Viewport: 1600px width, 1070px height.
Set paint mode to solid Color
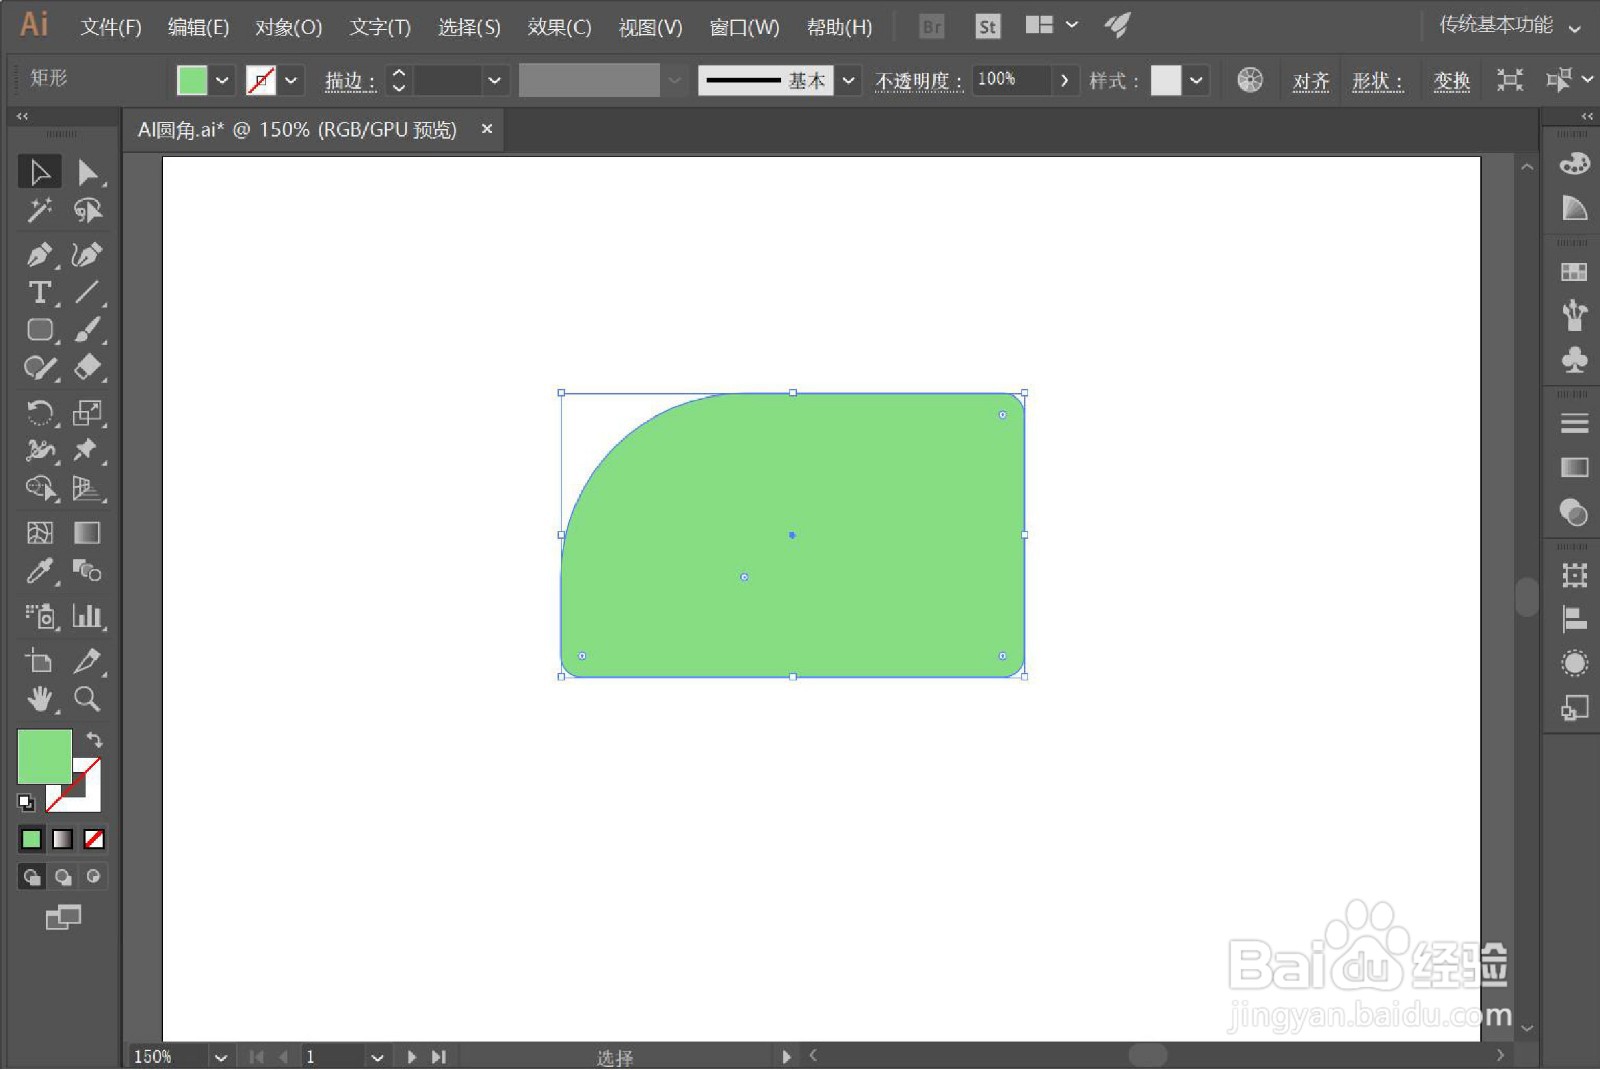pyautogui.click(x=32, y=839)
